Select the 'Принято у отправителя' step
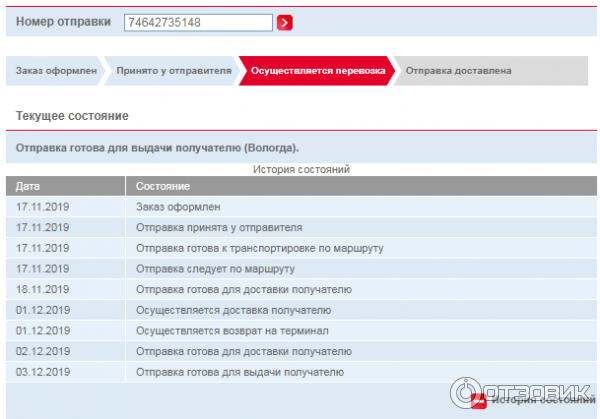The image size is (600, 419). coord(172,71)
